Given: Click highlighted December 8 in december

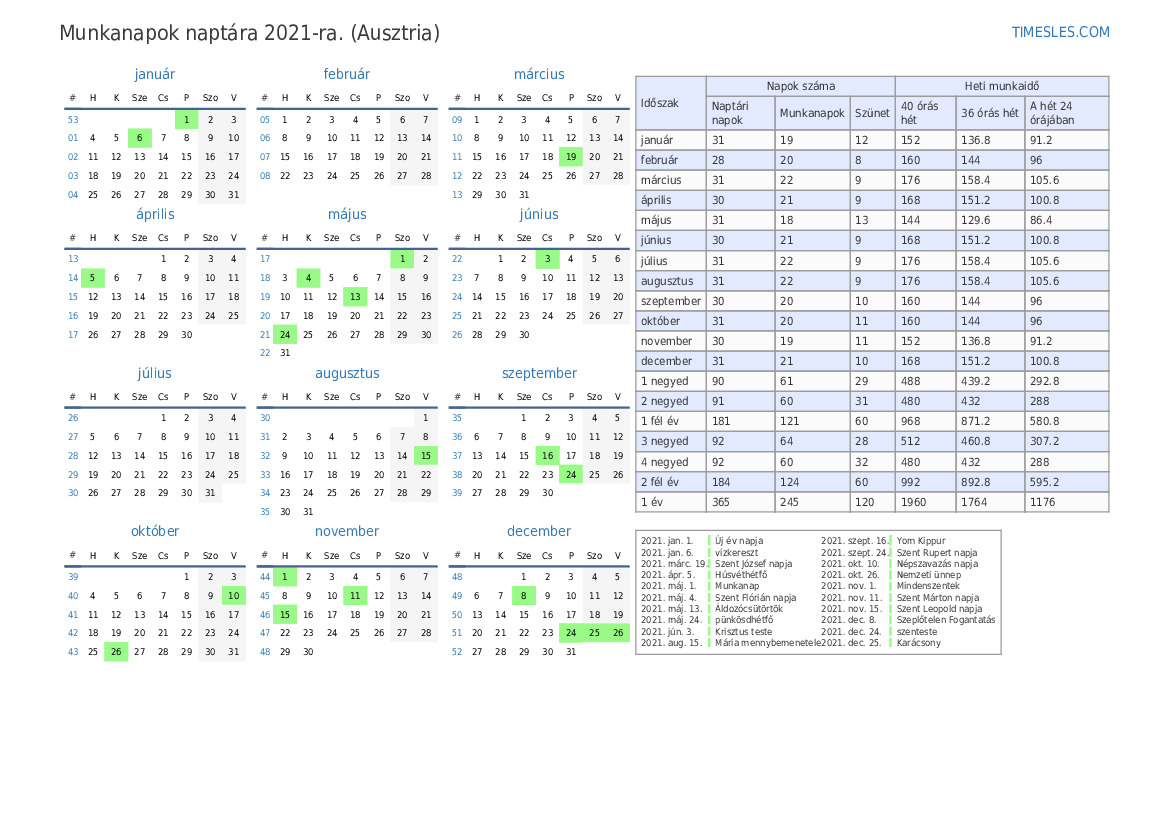Looking at the screenshot, I should pos(523,595).
